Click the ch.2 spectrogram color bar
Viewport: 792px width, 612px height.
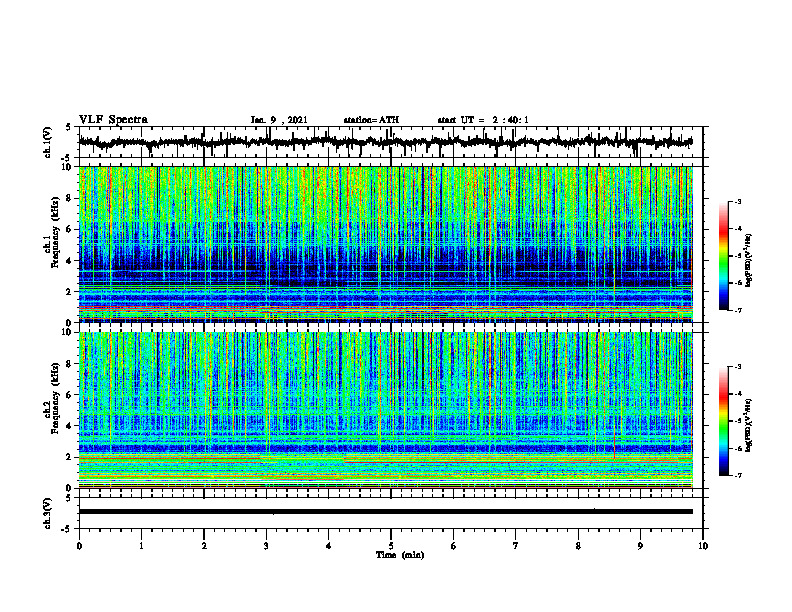click(724, 421)
